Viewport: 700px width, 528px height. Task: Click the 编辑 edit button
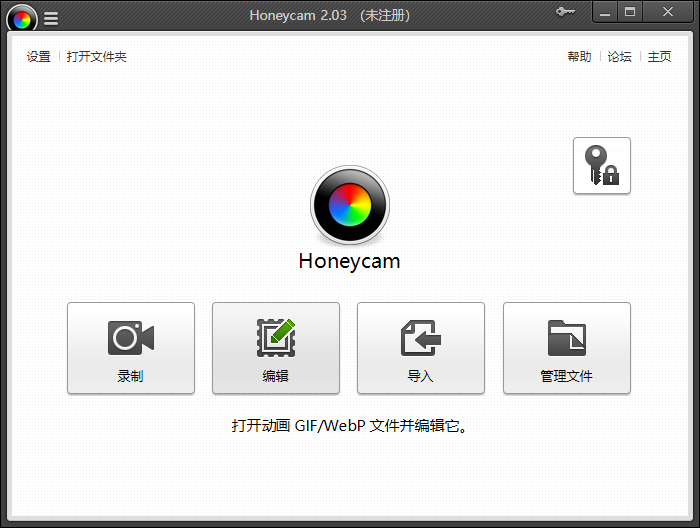tap(276, 348)
